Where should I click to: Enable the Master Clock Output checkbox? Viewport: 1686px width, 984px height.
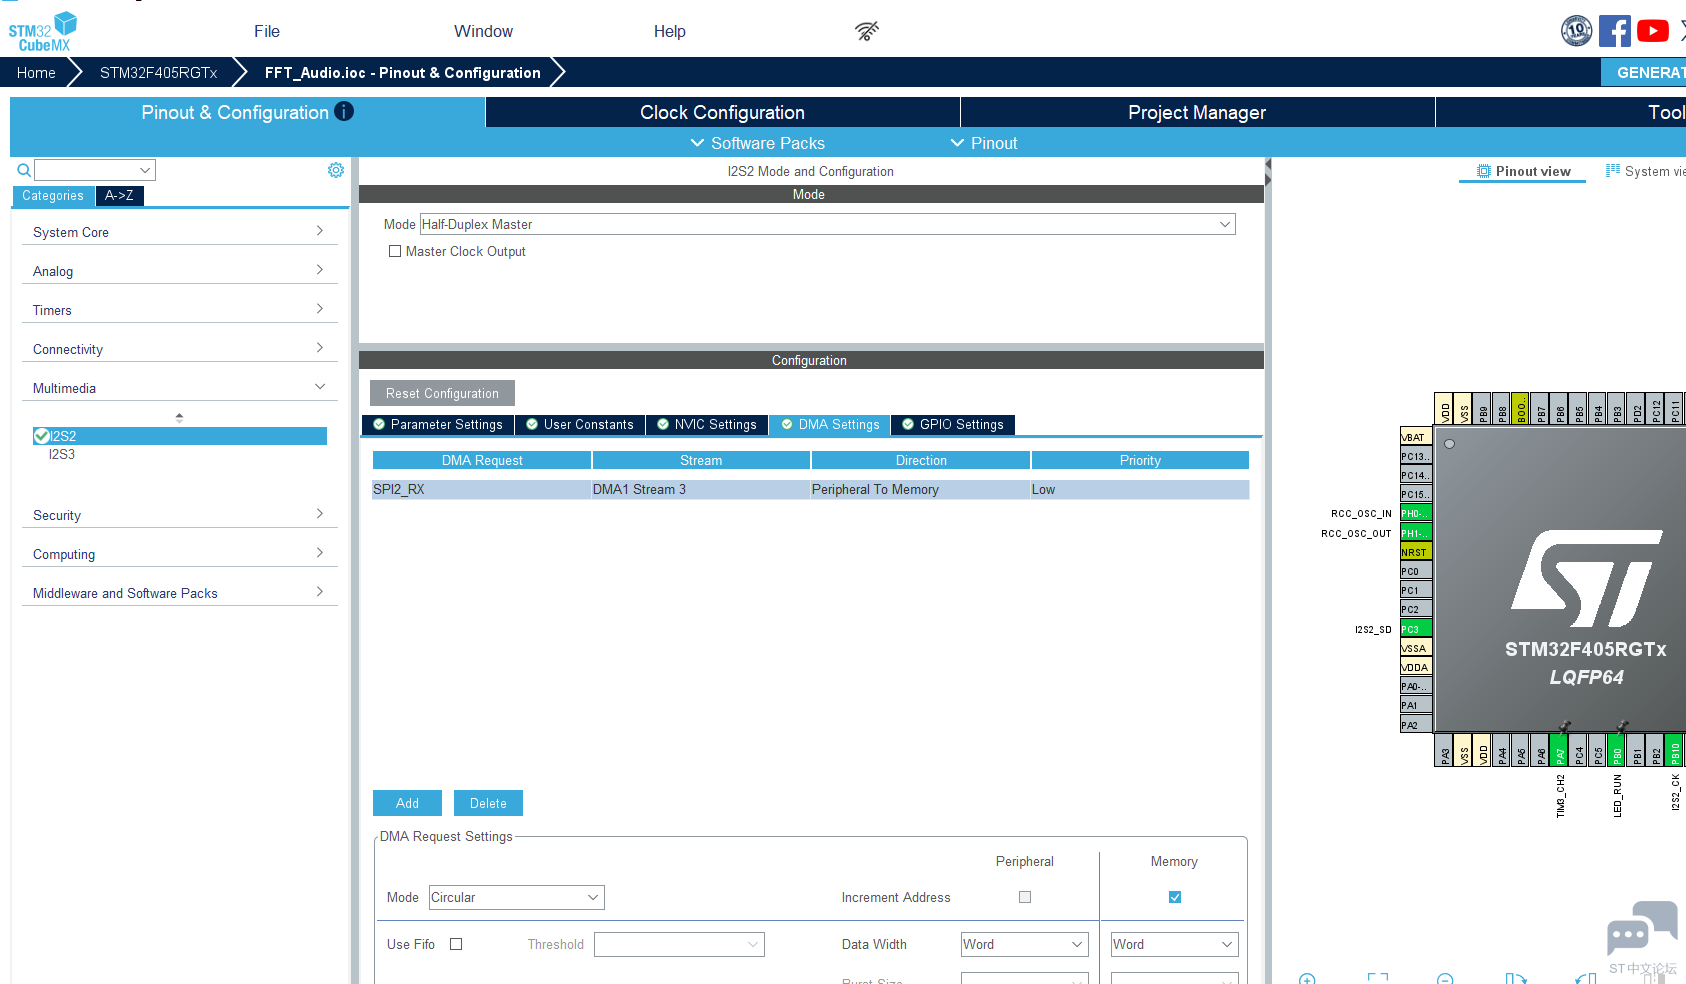click(395, 252)
